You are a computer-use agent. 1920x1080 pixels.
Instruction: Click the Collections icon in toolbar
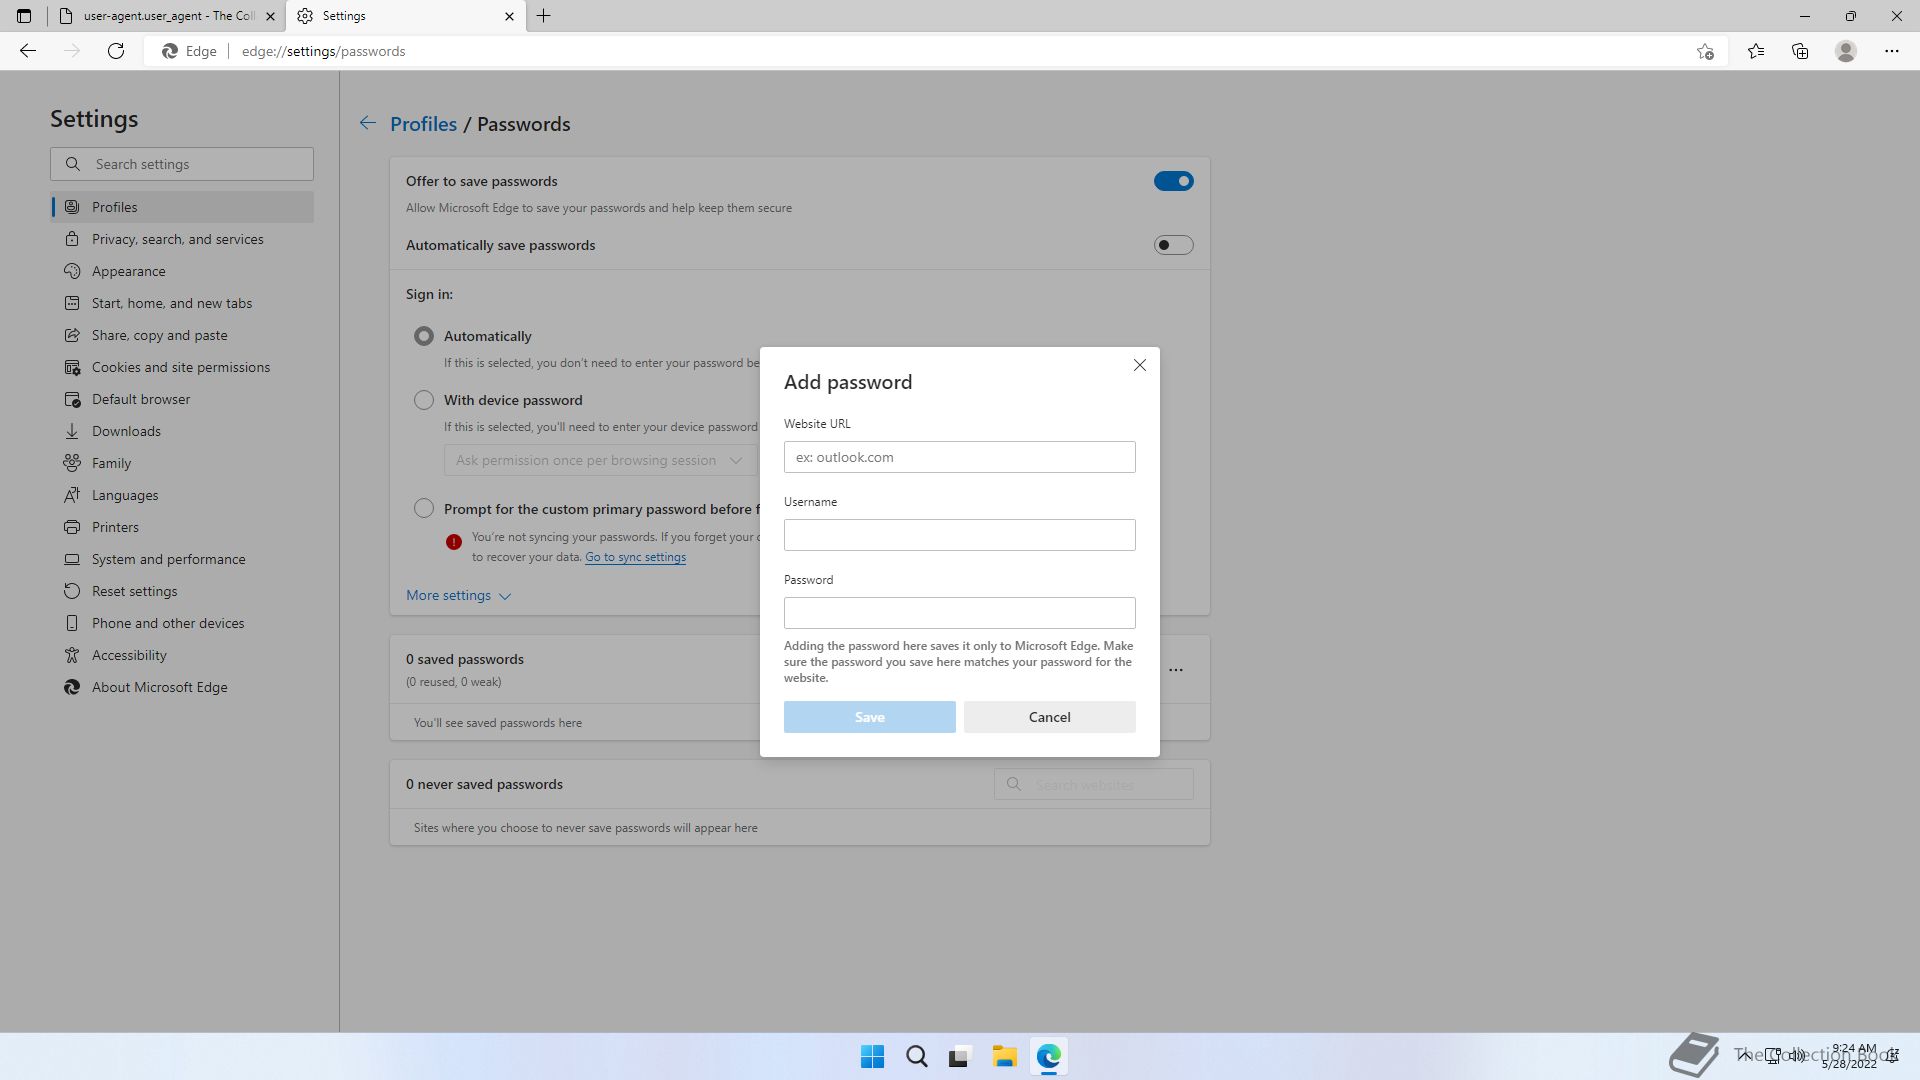coord(1800,51)
